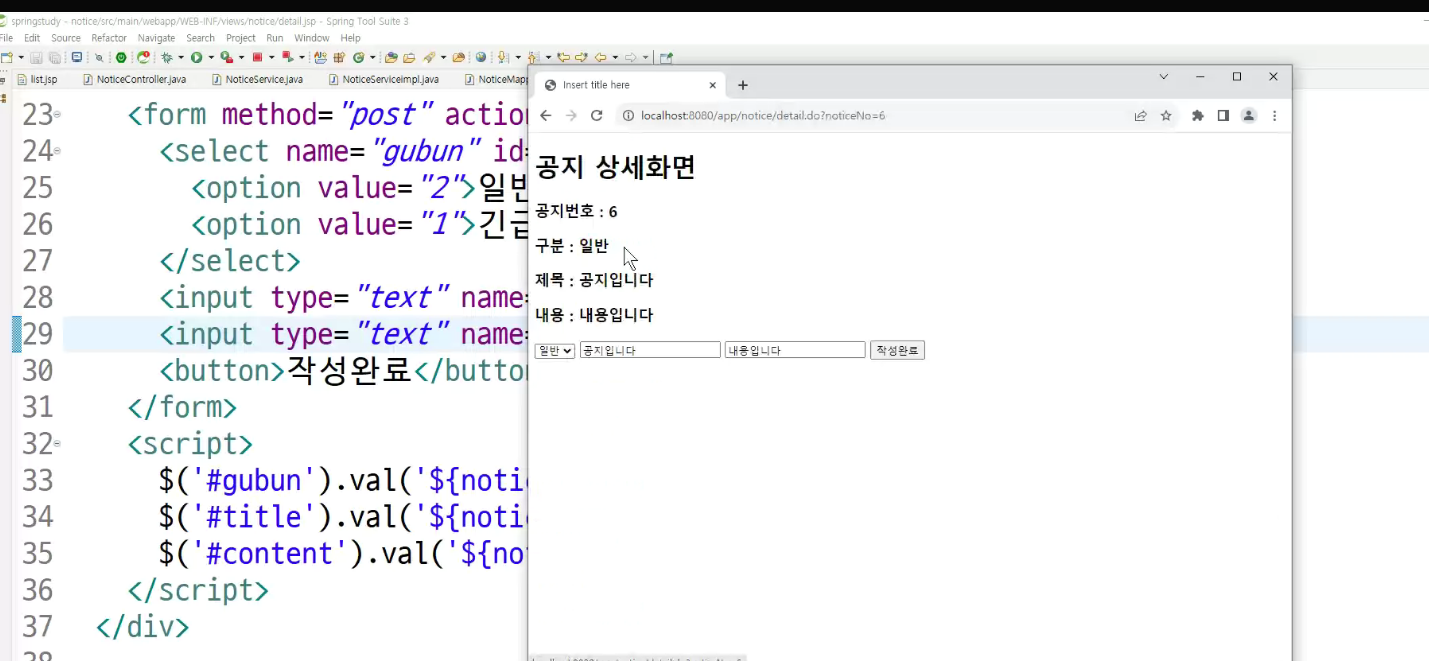Click the text '구분 : 일반'

[571, 246]
